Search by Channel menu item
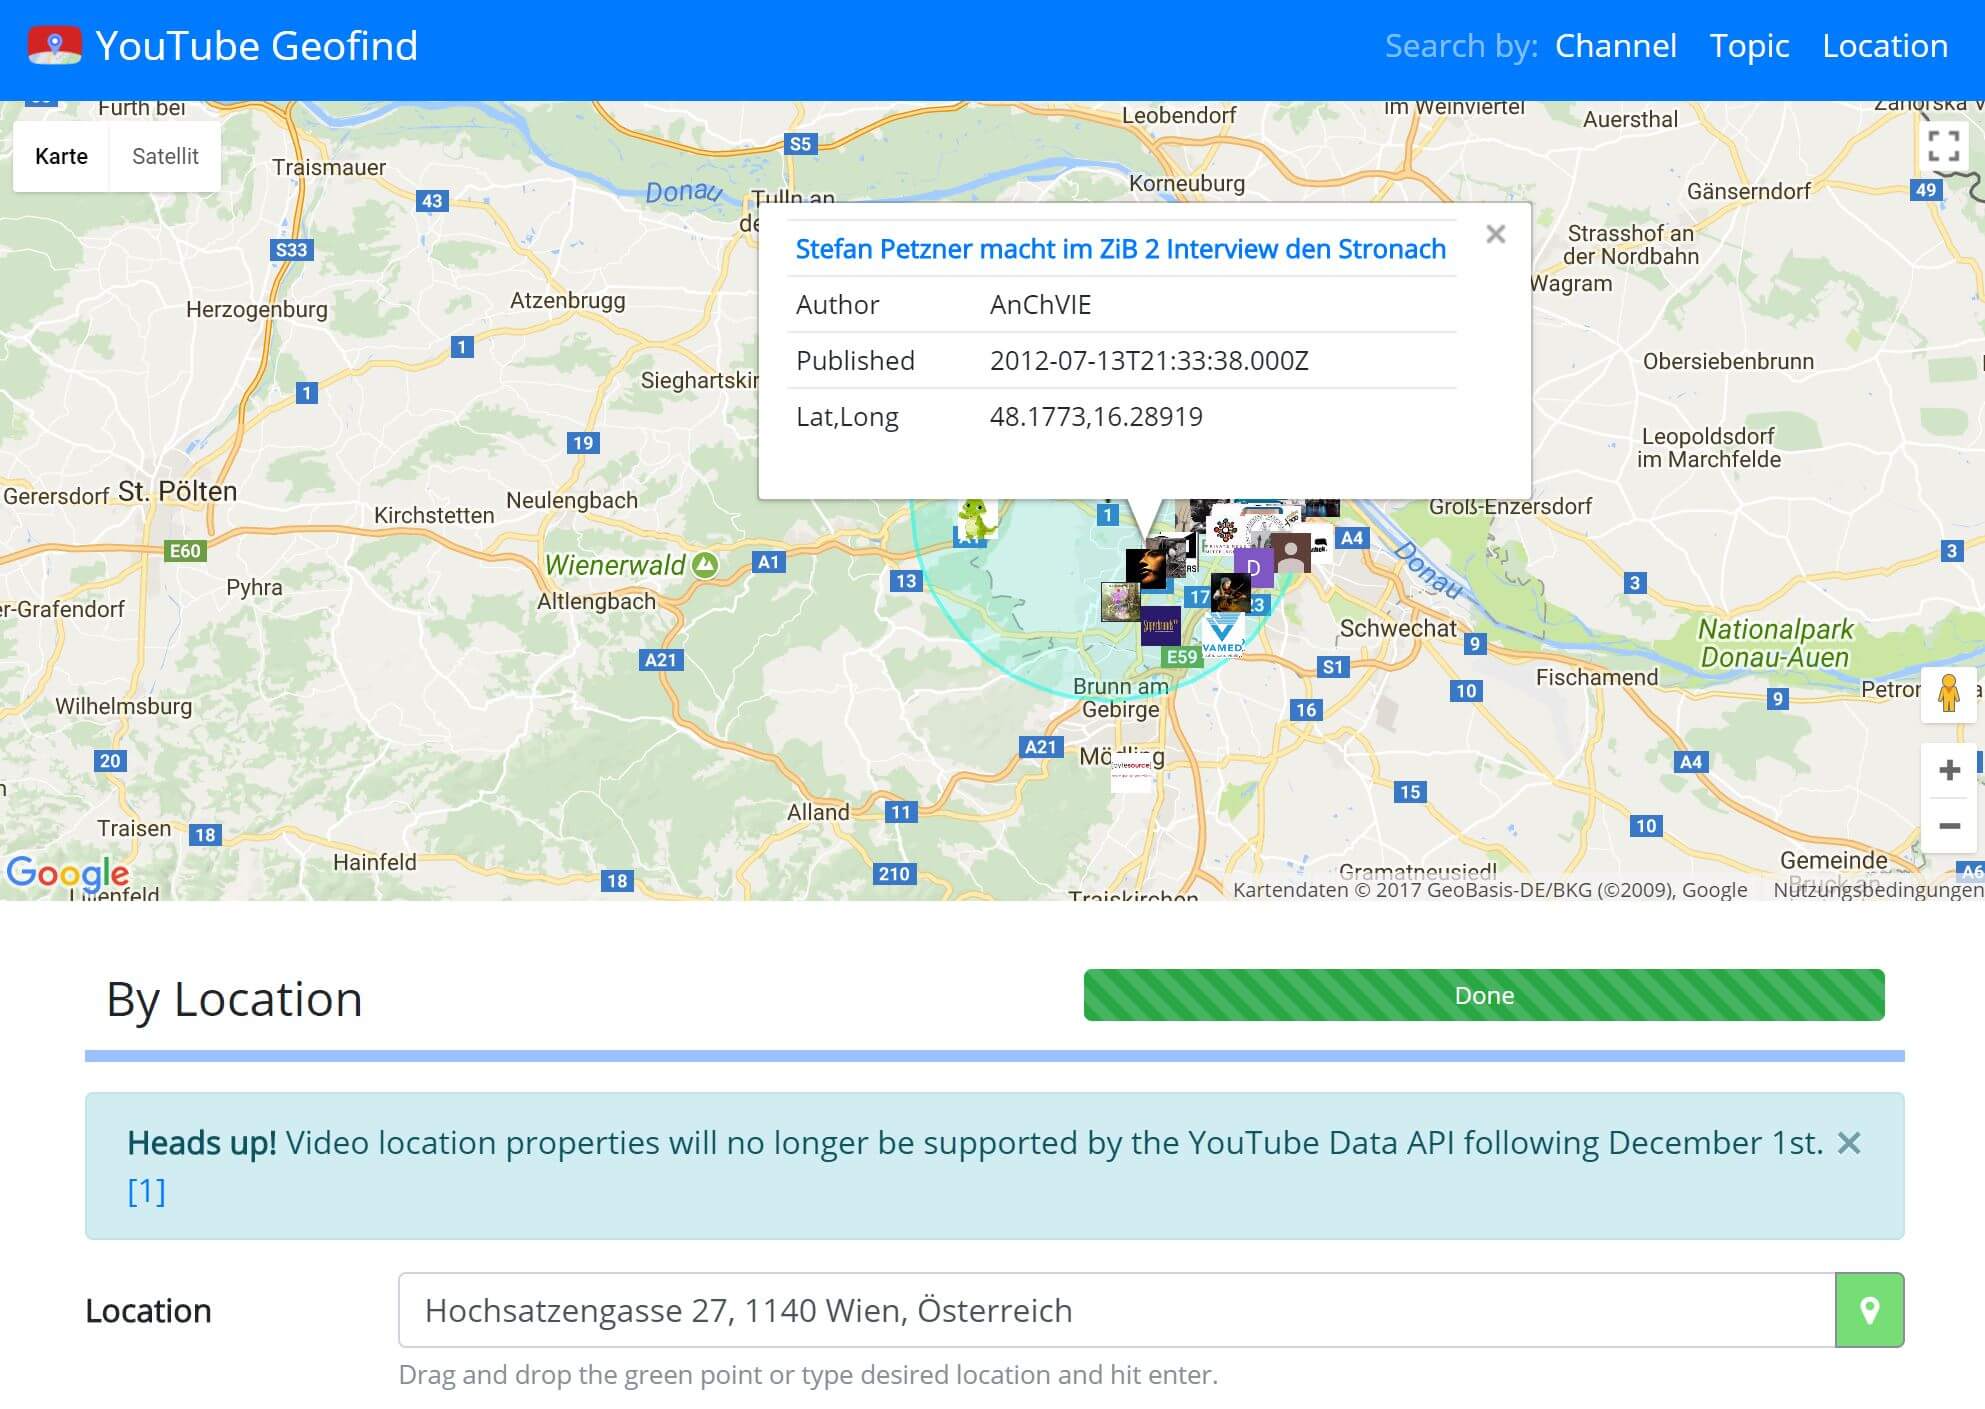Image resolution: width=1985 pixels, height=1409 pixels. 1615,46
